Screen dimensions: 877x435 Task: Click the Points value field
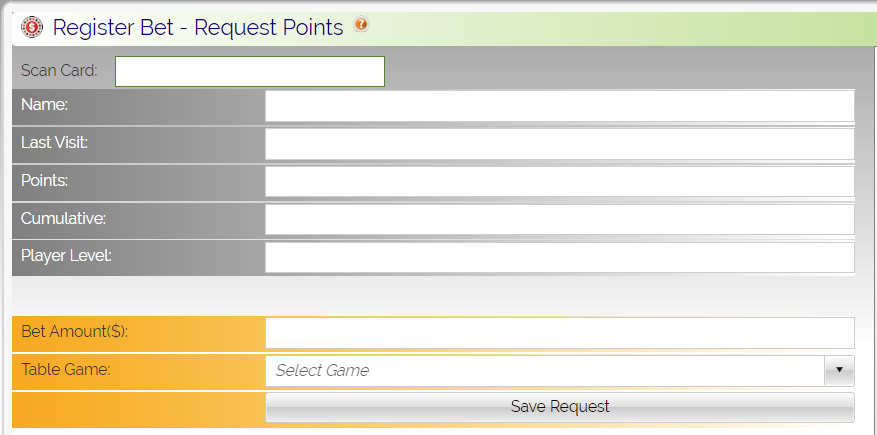[559, 182]
